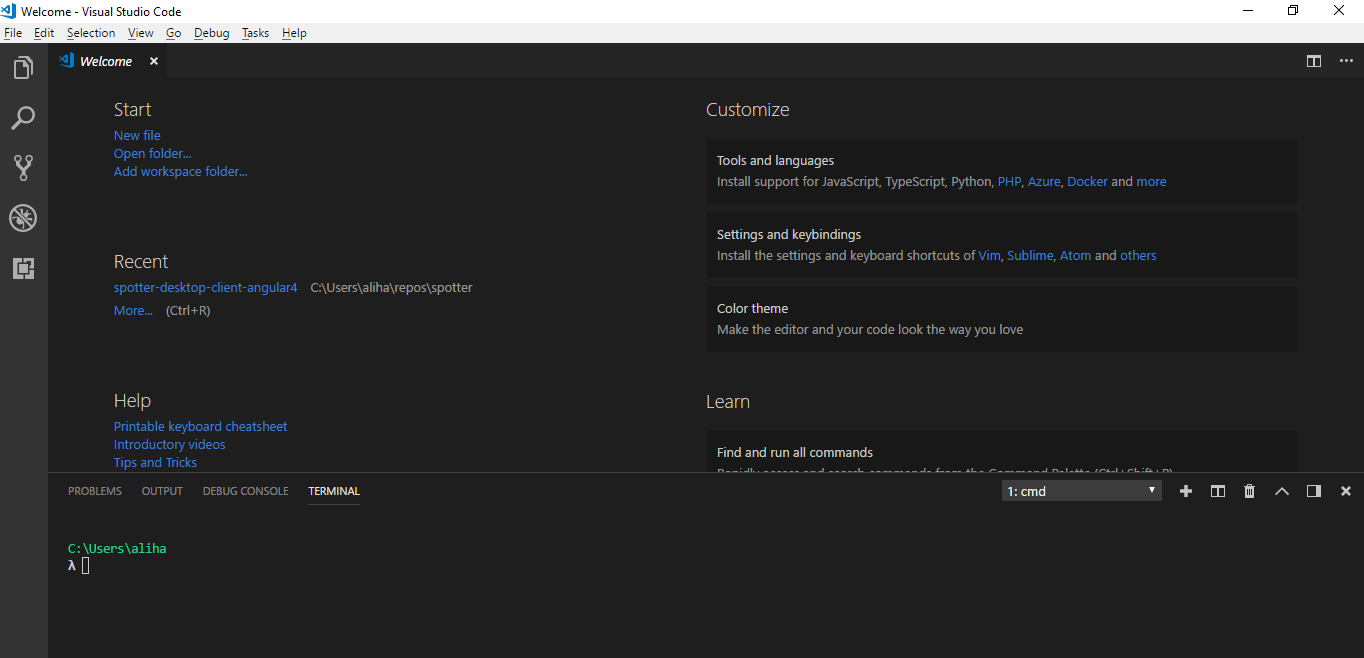Open Tips and Tricks link

155,462
